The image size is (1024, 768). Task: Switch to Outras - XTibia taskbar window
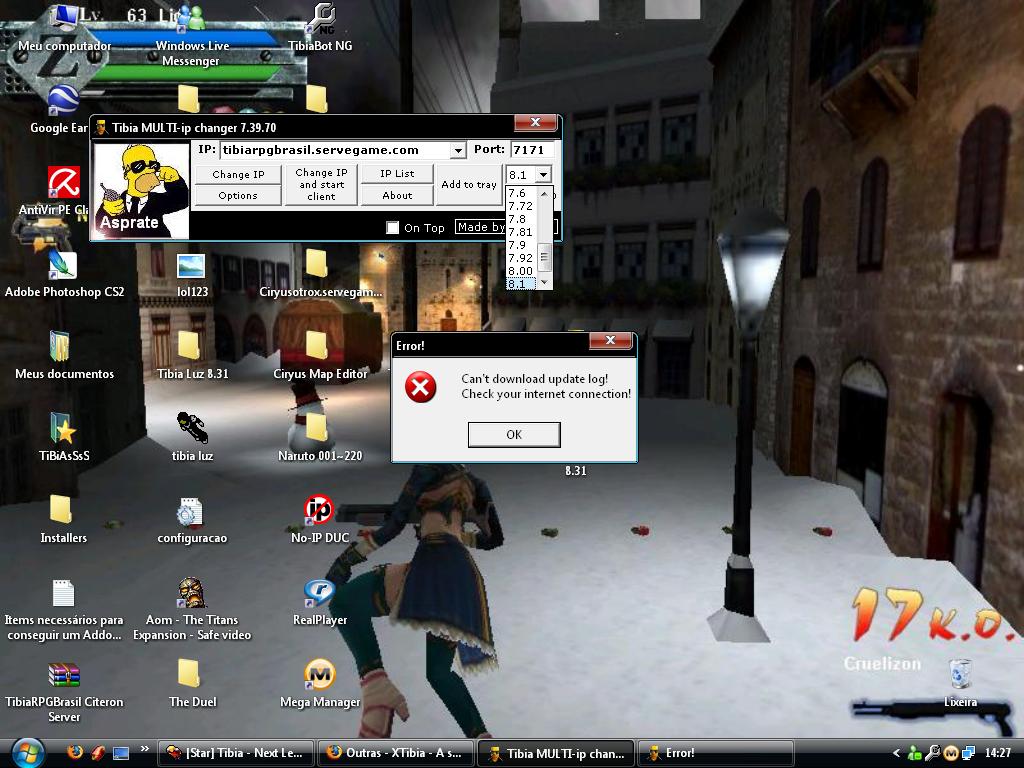click(396, 754)
